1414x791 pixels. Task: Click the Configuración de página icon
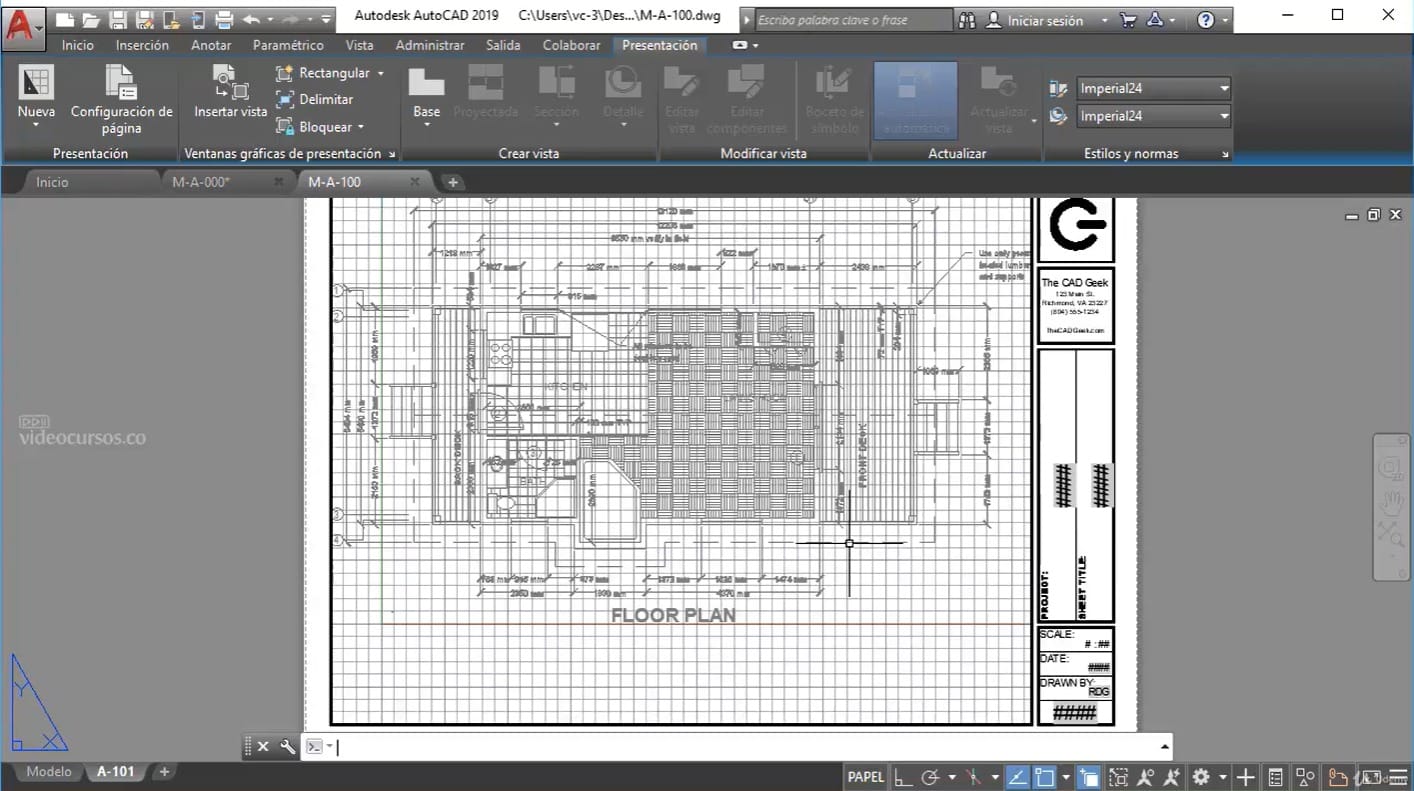[x=121, y=83]
